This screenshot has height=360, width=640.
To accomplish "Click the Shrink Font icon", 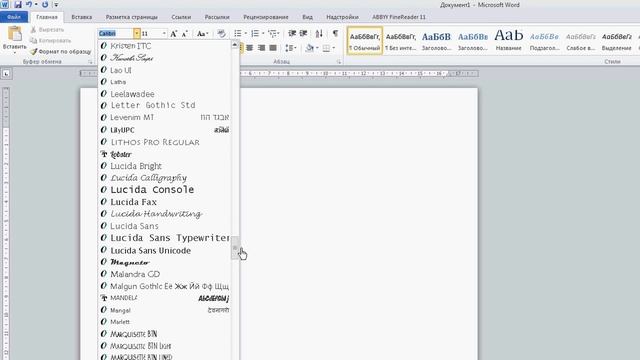I will click(184, 33).
